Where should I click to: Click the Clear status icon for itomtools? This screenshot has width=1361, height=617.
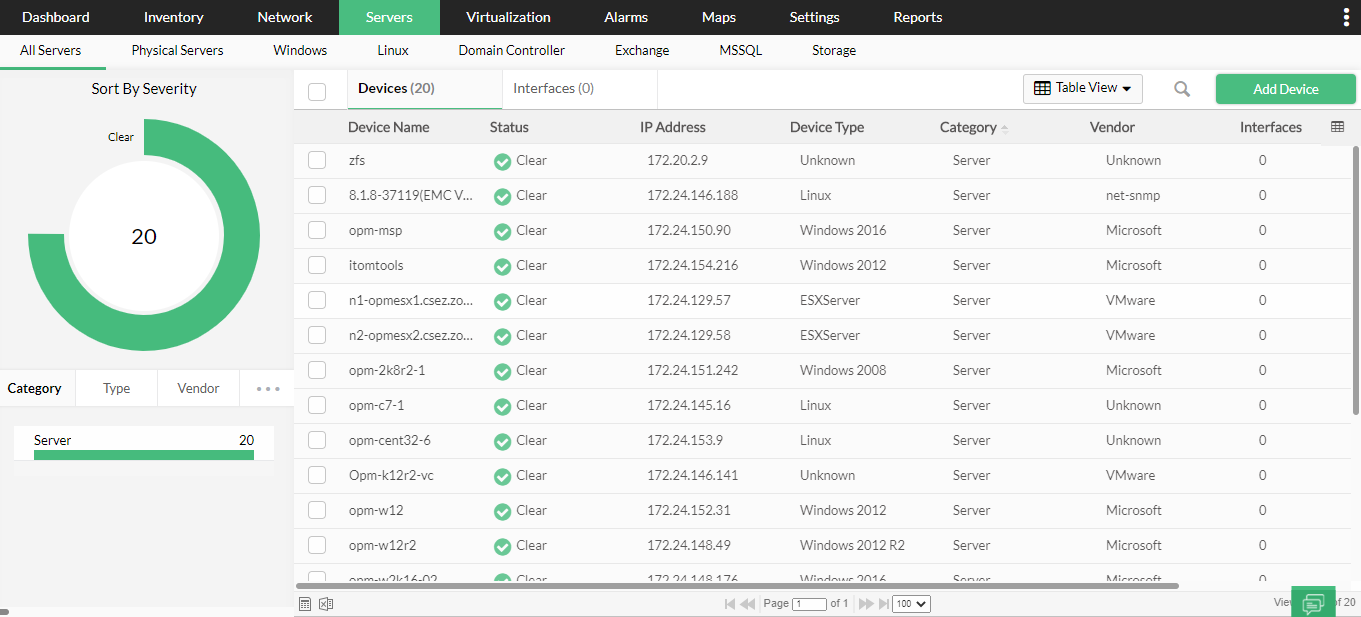tap(503, 266)
